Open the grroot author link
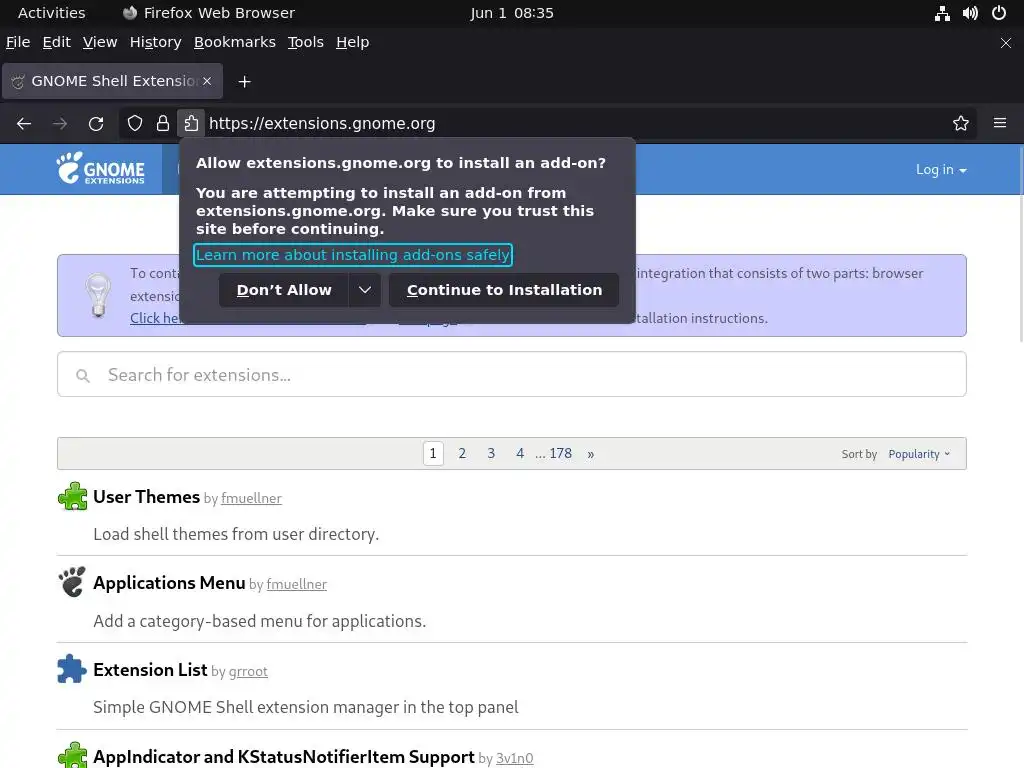This screenshot has height=768, width=1024. [248, 671]
